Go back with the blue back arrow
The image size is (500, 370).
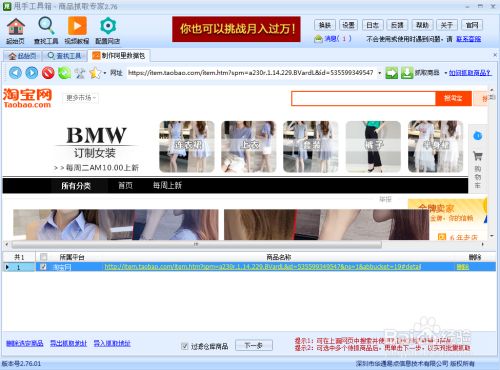coord(15,73)
